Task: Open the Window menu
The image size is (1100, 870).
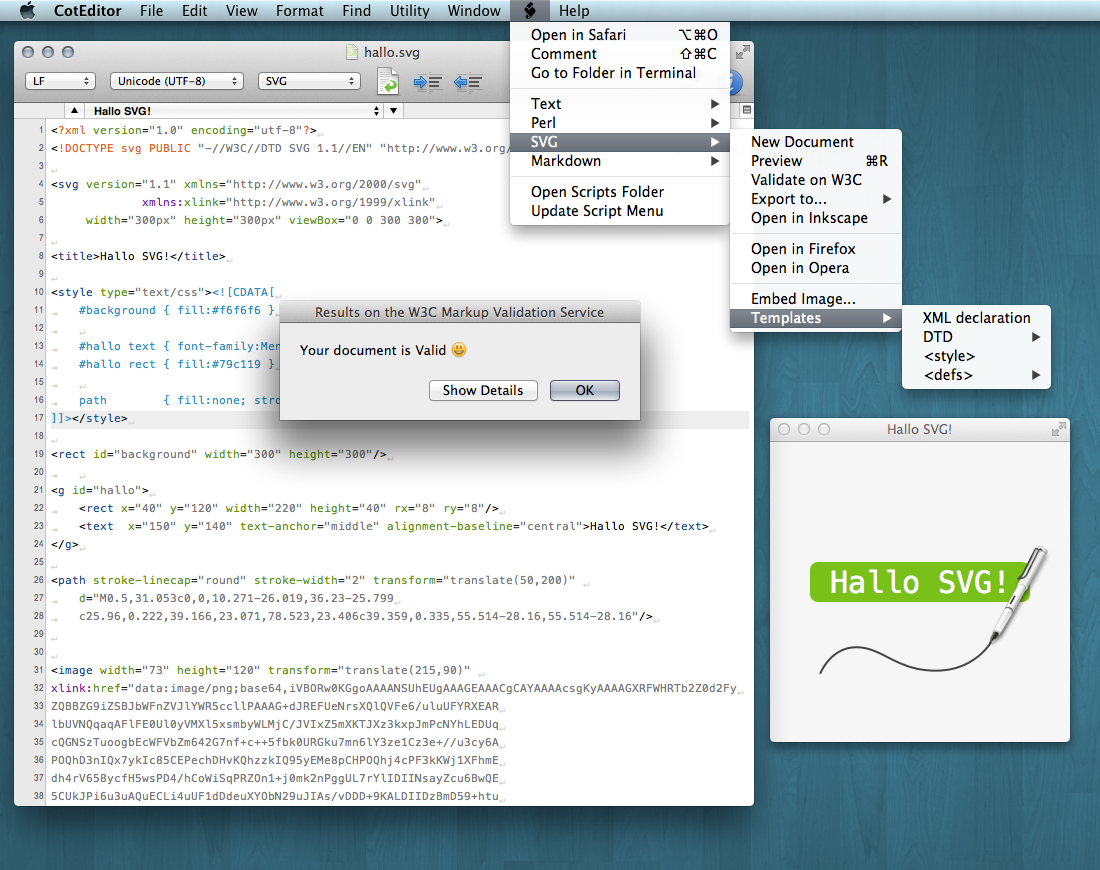Action: tap(474, 11)
